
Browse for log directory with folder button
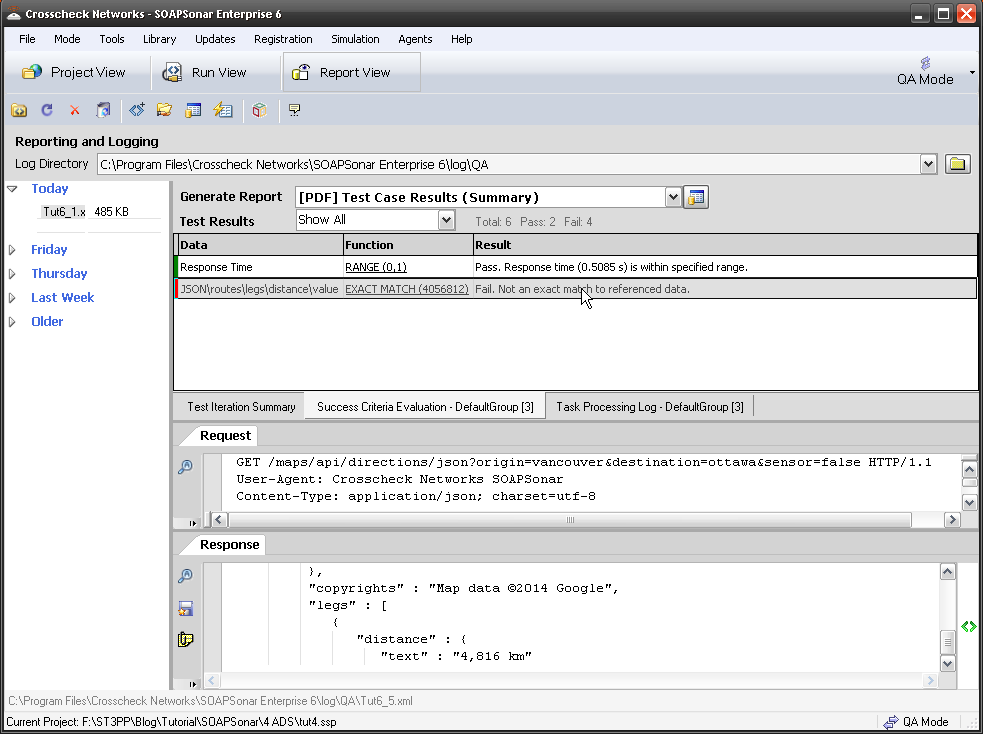(957, 164)
